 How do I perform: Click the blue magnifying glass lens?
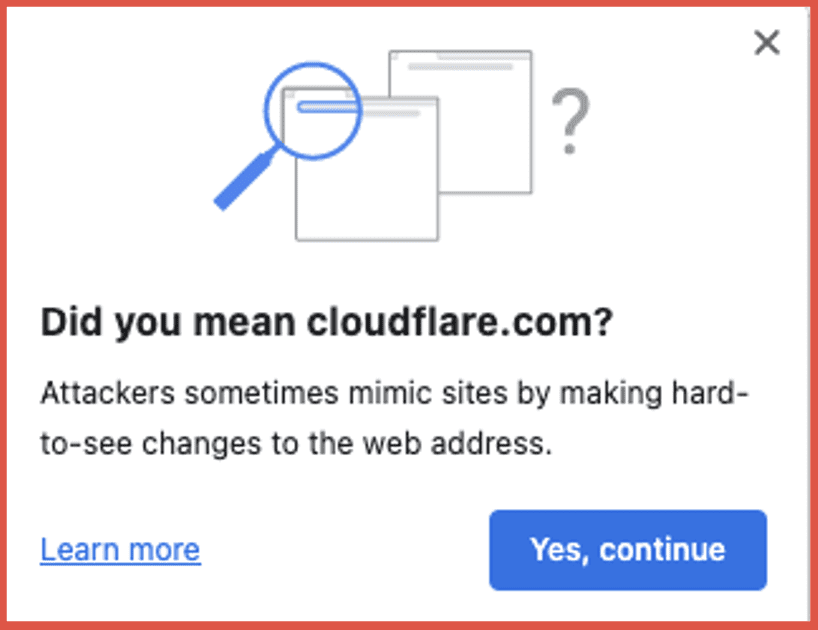pyautogui.click(x=313, y=111)
